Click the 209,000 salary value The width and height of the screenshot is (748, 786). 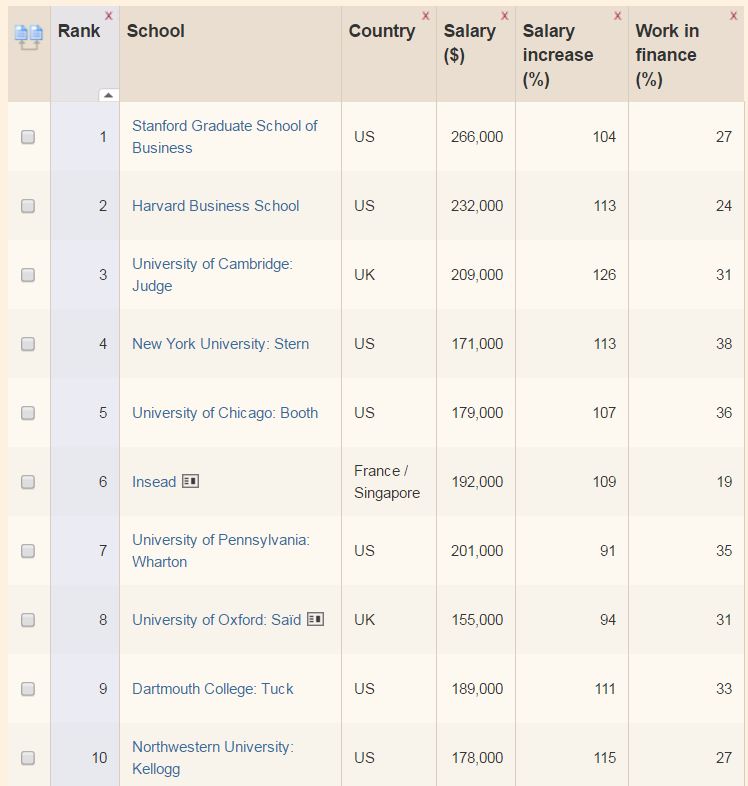click(x=477, y=275)
